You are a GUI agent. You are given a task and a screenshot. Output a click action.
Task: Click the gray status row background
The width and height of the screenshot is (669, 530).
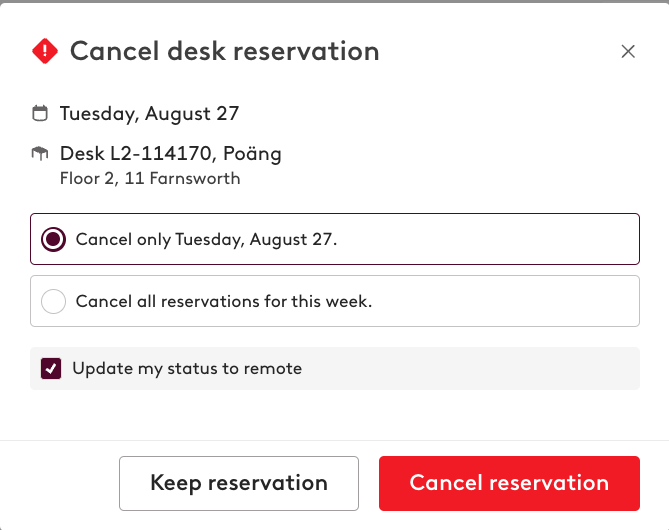(469, 368)
